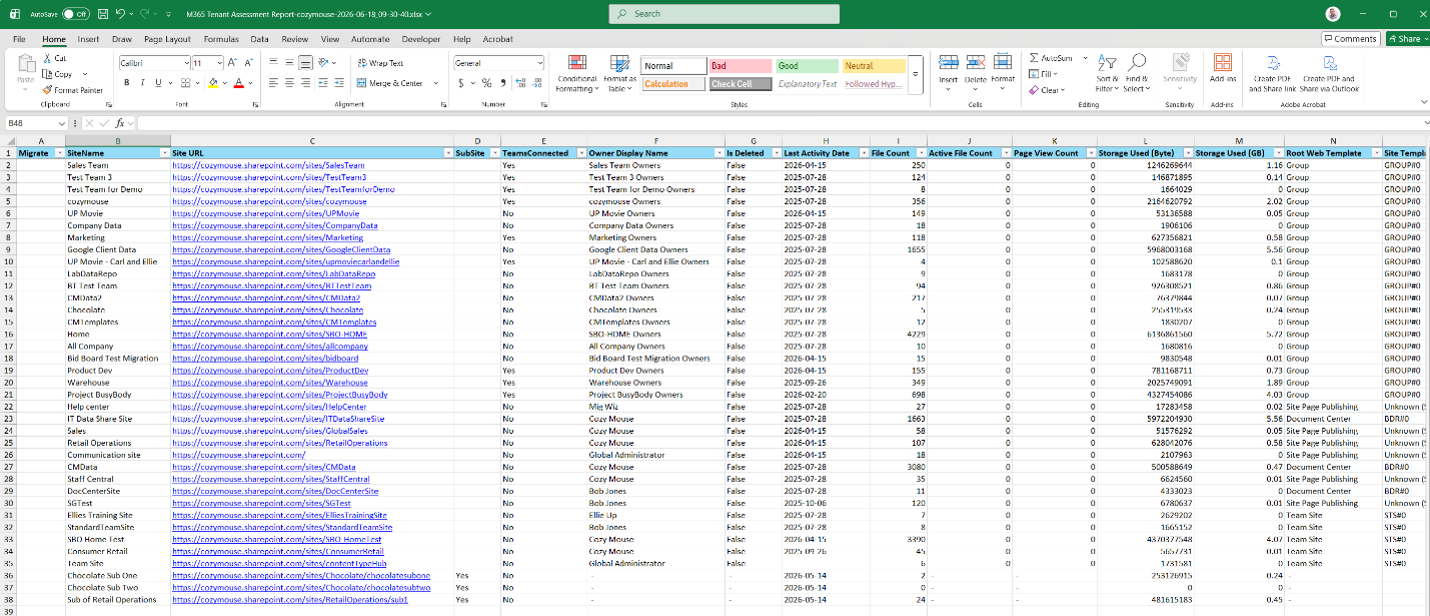This screenshot has width=1430, height=616.
Task: Open the font size dropdown
Action: coord(219,63)
